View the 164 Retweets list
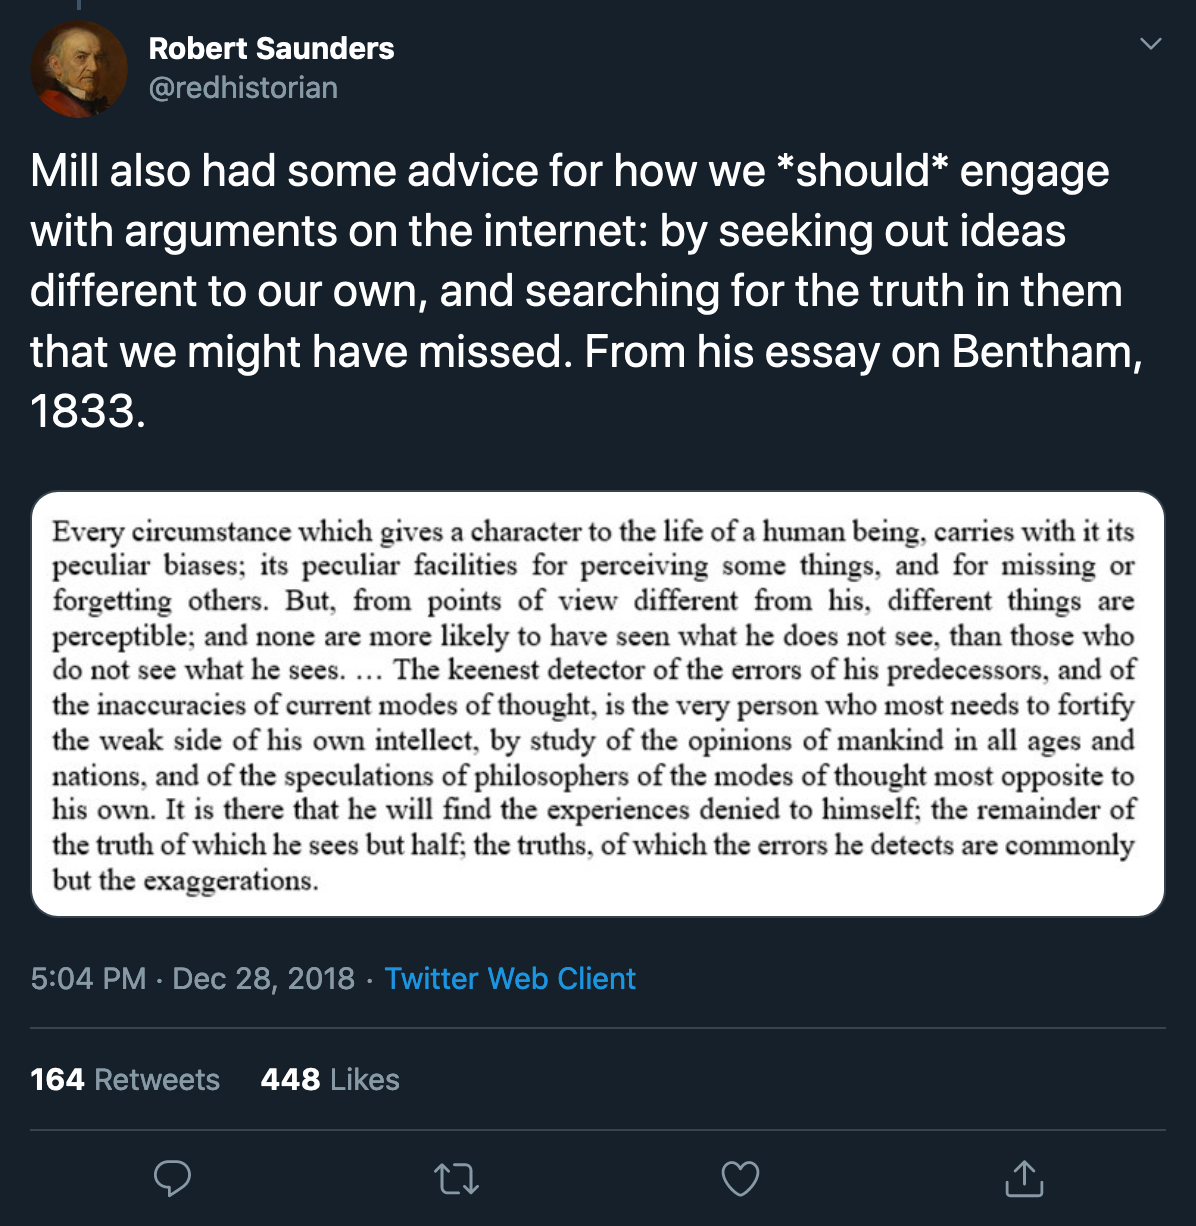This screenshot has width=1196, height=1226. pyautogui.click(x=125, y=1080)
